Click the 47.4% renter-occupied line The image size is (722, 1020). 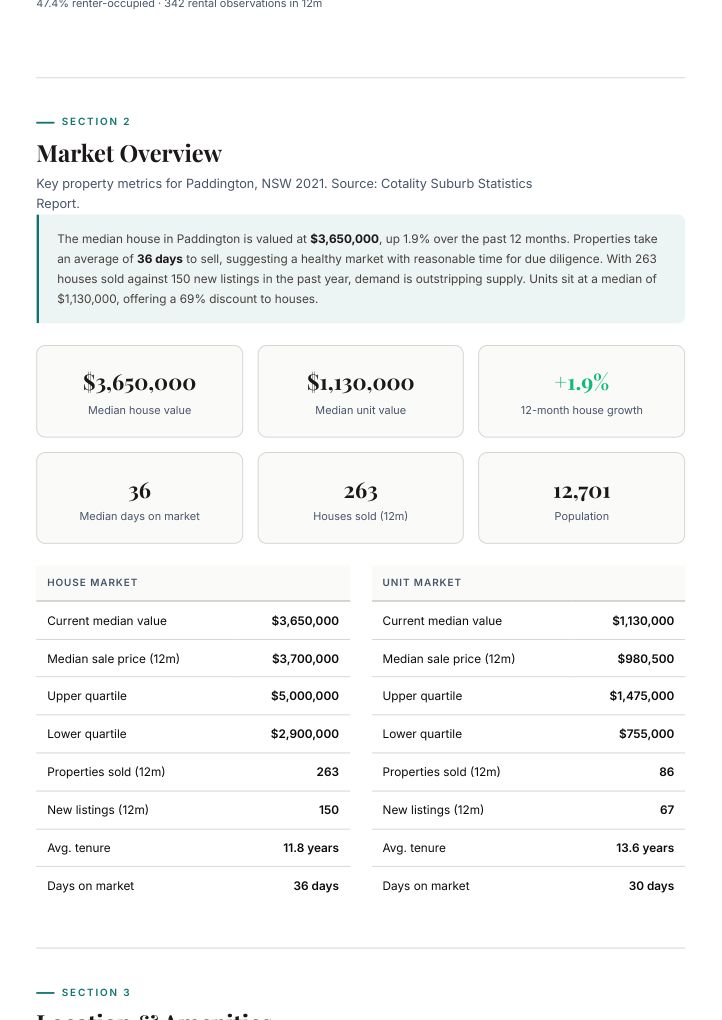(x=179, y=4)
